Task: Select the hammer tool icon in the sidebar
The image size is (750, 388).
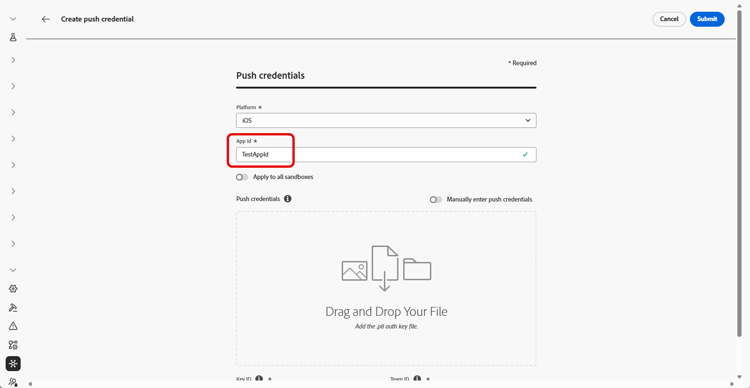Action: [x=13, y=307]
